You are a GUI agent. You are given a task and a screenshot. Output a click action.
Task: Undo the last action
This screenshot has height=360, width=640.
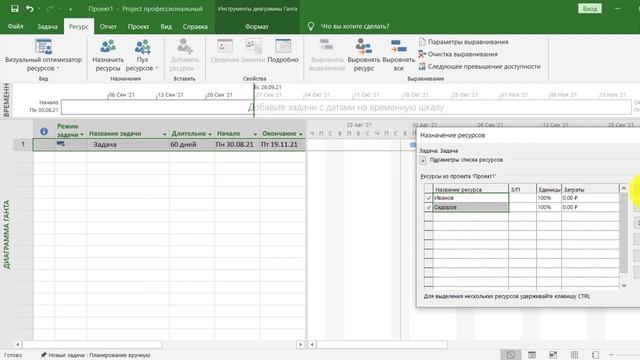29,9
